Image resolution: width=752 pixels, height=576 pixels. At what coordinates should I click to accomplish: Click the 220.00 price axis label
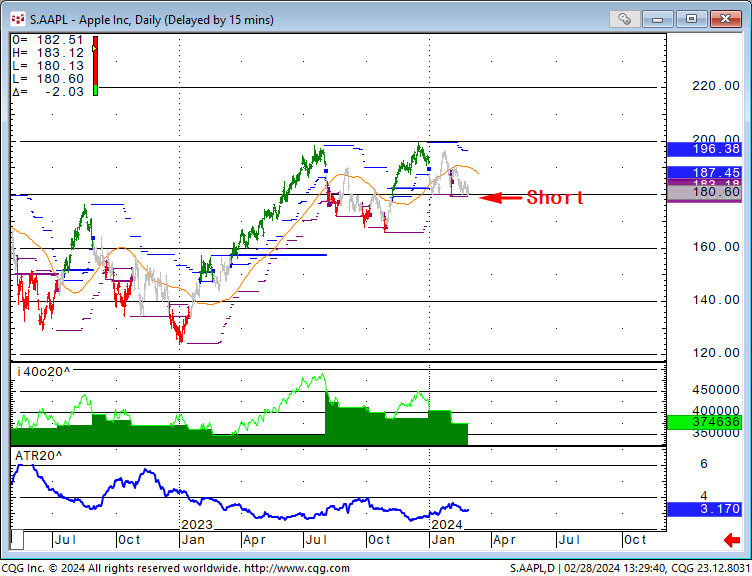coord(716,86)
